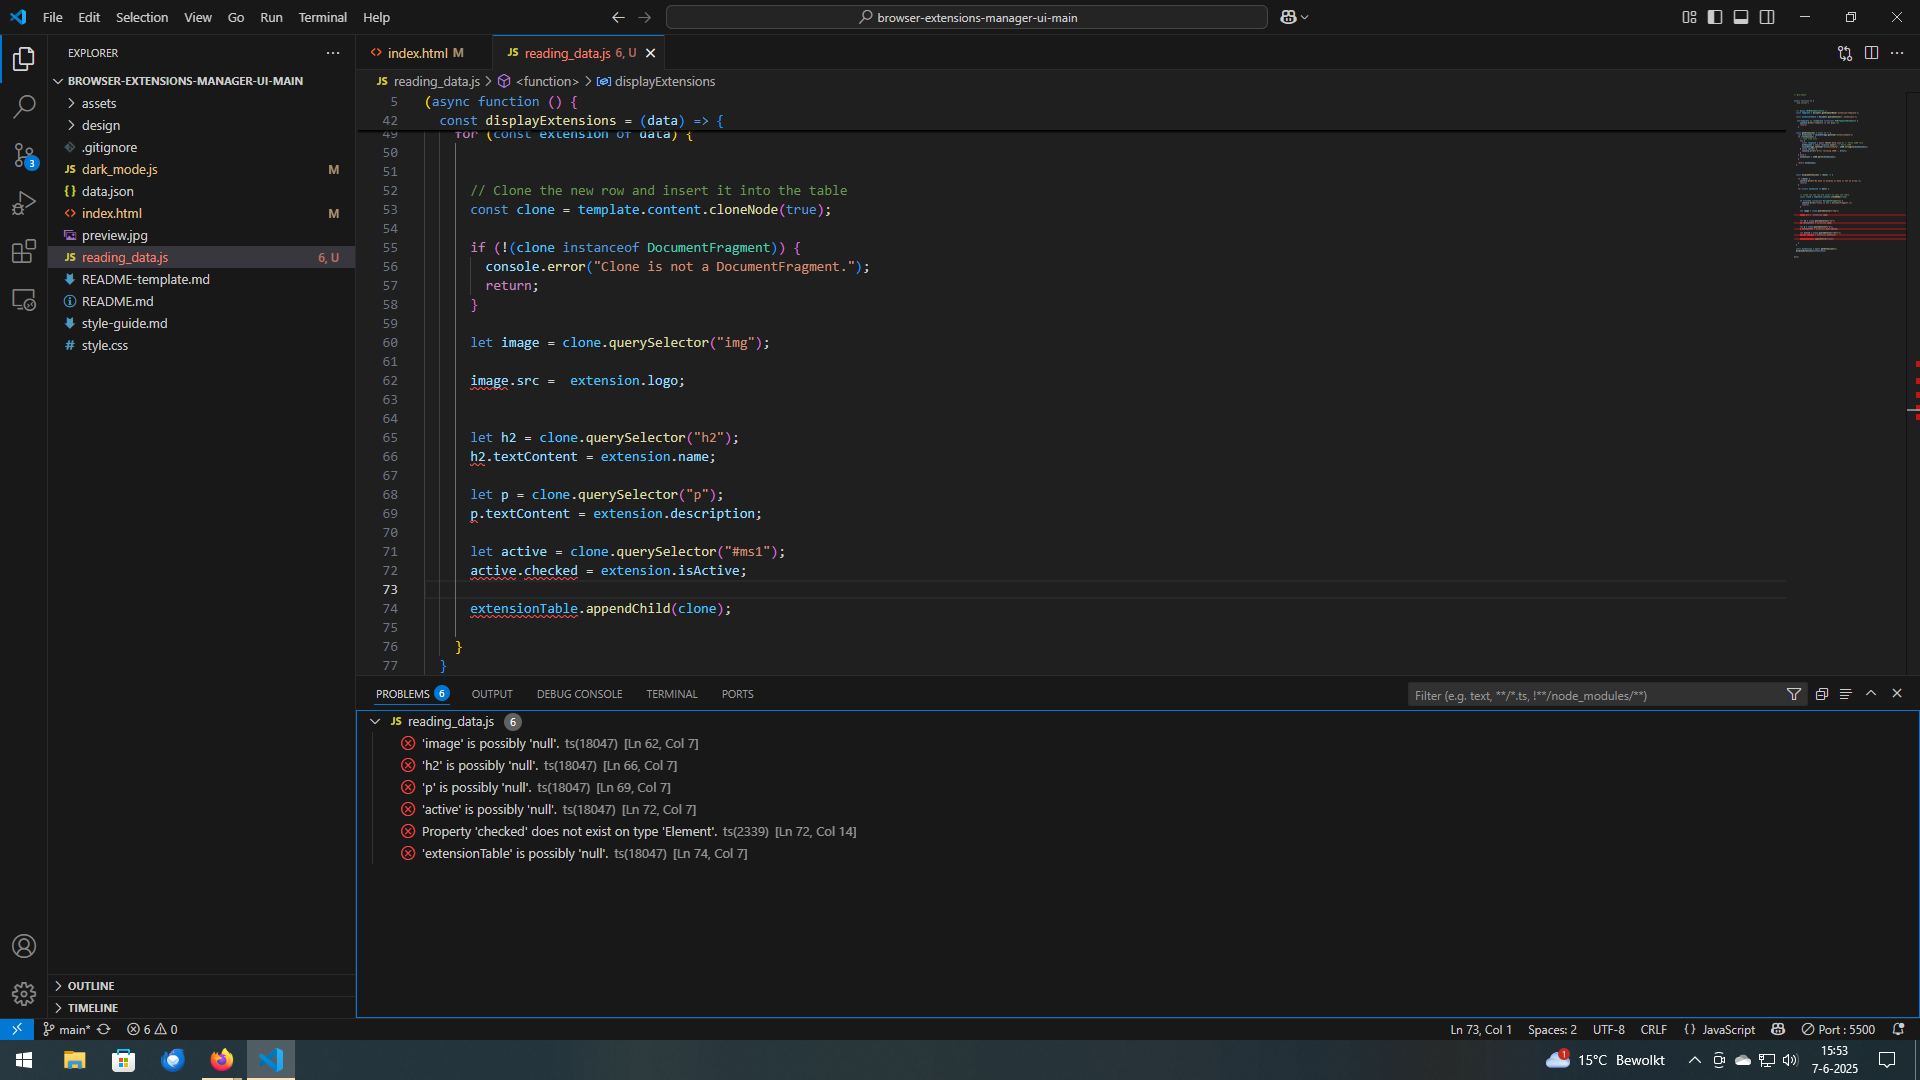The width and height of the screenshot is (1920, 1080).
Task: Click the split editor right icon
Action: click(1871, 53)
